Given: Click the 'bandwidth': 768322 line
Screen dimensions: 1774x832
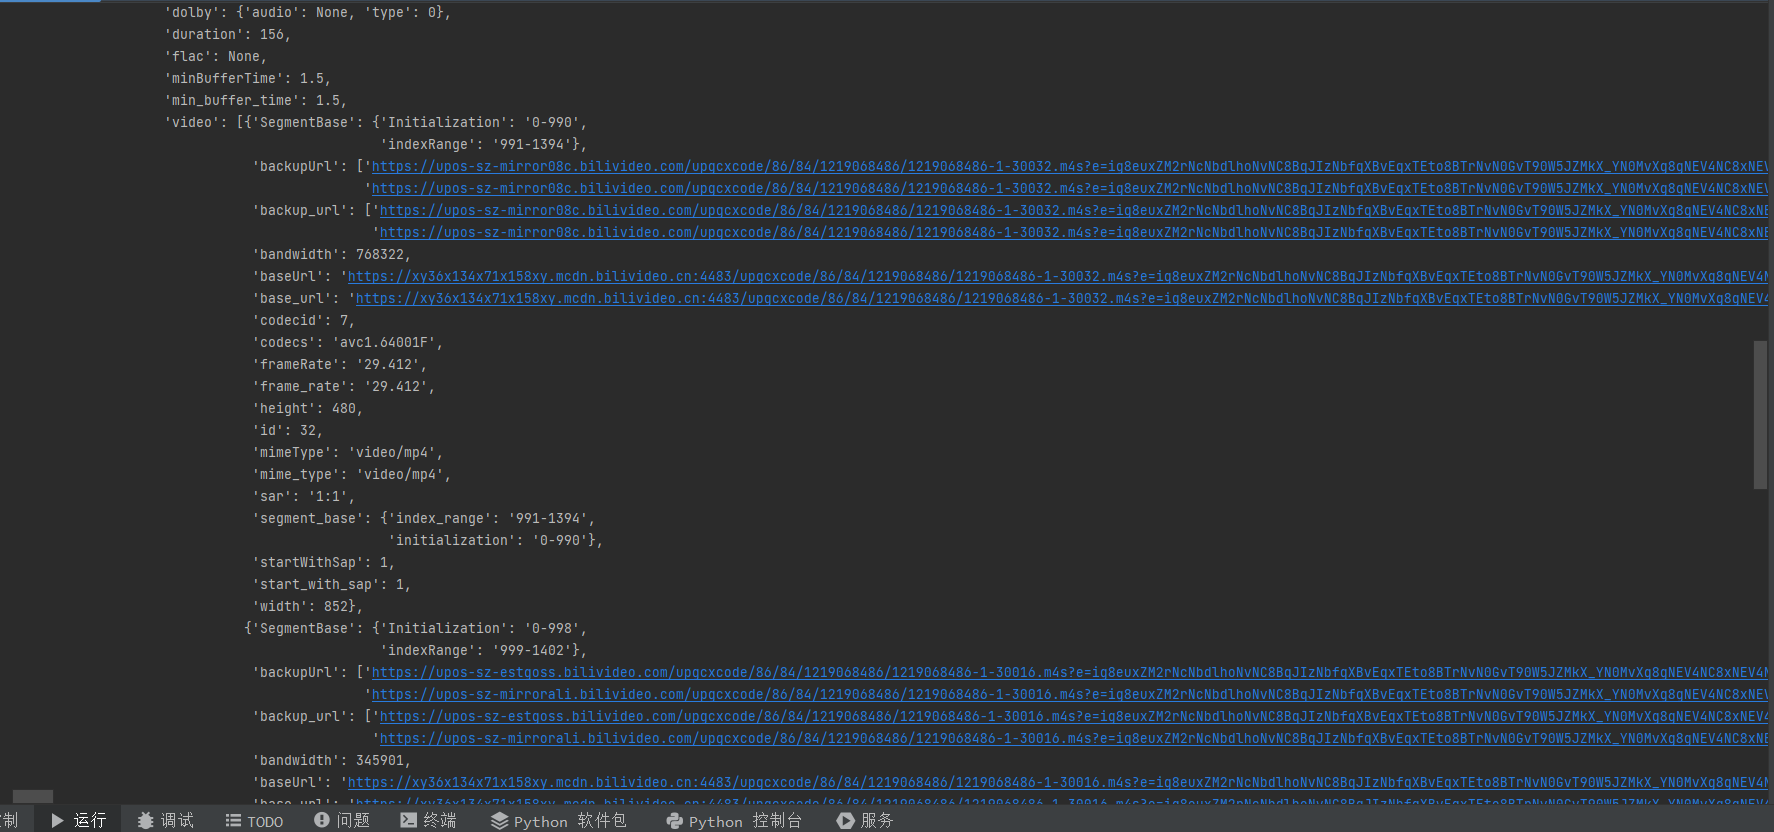Looking at the screenshot, I should pyautogui.click(x=331, y=255).
